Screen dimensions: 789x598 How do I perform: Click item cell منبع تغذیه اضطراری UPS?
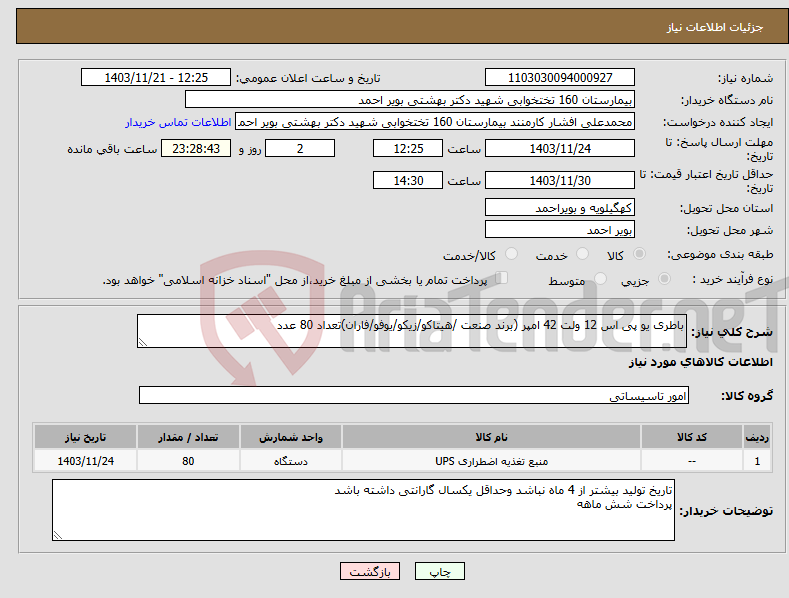[x=491, y=461]
